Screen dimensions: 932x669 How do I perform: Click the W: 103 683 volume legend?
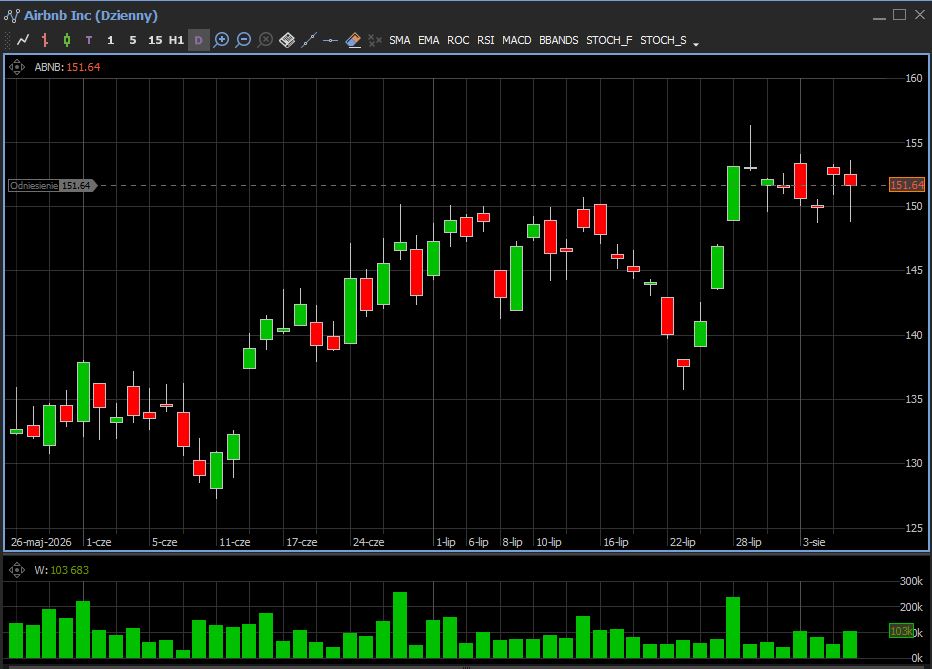pyautogui.click(x=61, y=570)
